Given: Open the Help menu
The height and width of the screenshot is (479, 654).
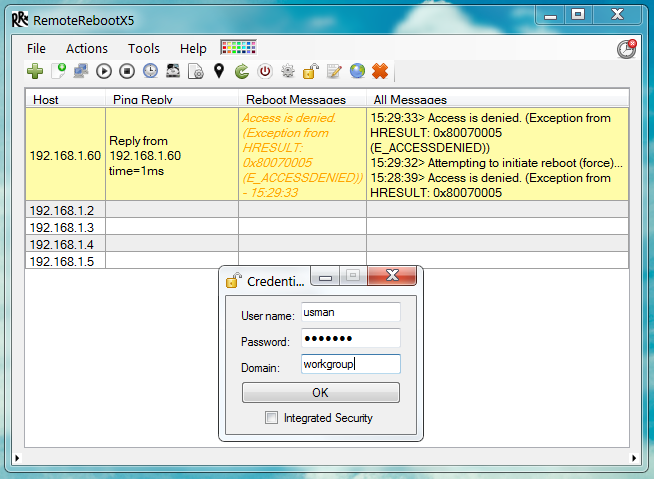Looking at the screenshot, I should [193, 48].
